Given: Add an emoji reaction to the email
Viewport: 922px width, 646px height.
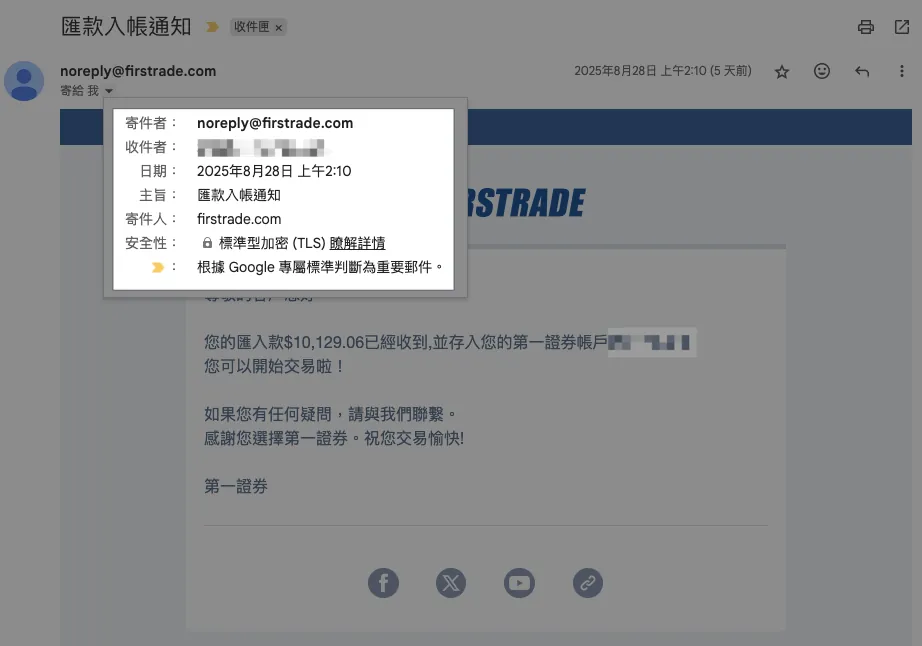Looking at the screenshot, I should (822, 72).
